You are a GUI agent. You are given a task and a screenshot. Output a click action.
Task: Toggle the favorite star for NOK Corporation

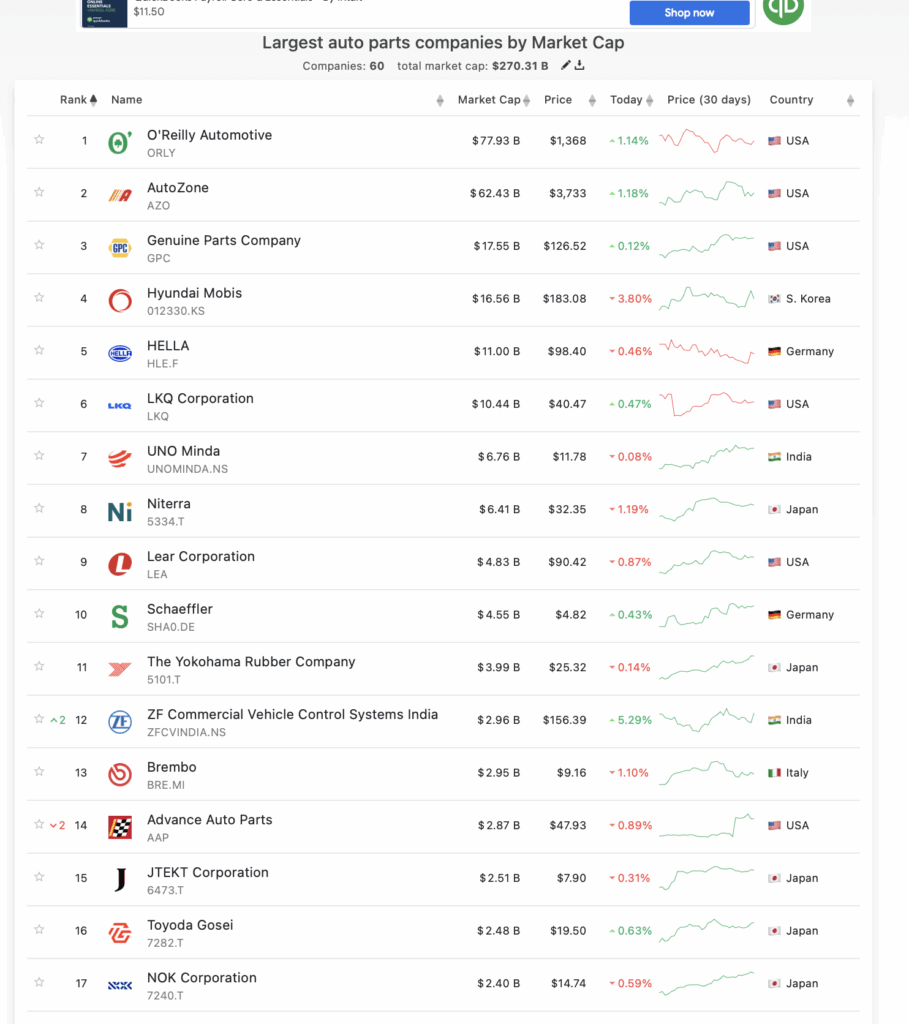(39, 982)
